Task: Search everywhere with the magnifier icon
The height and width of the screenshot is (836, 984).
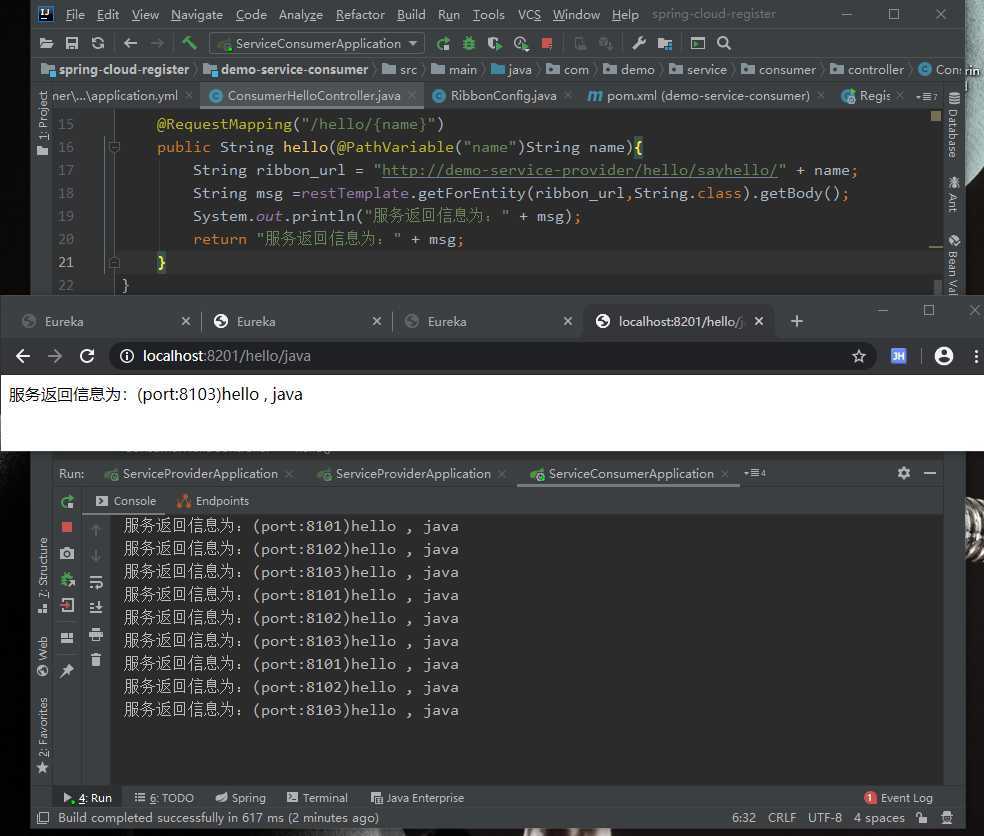Action: pos(724,43)
